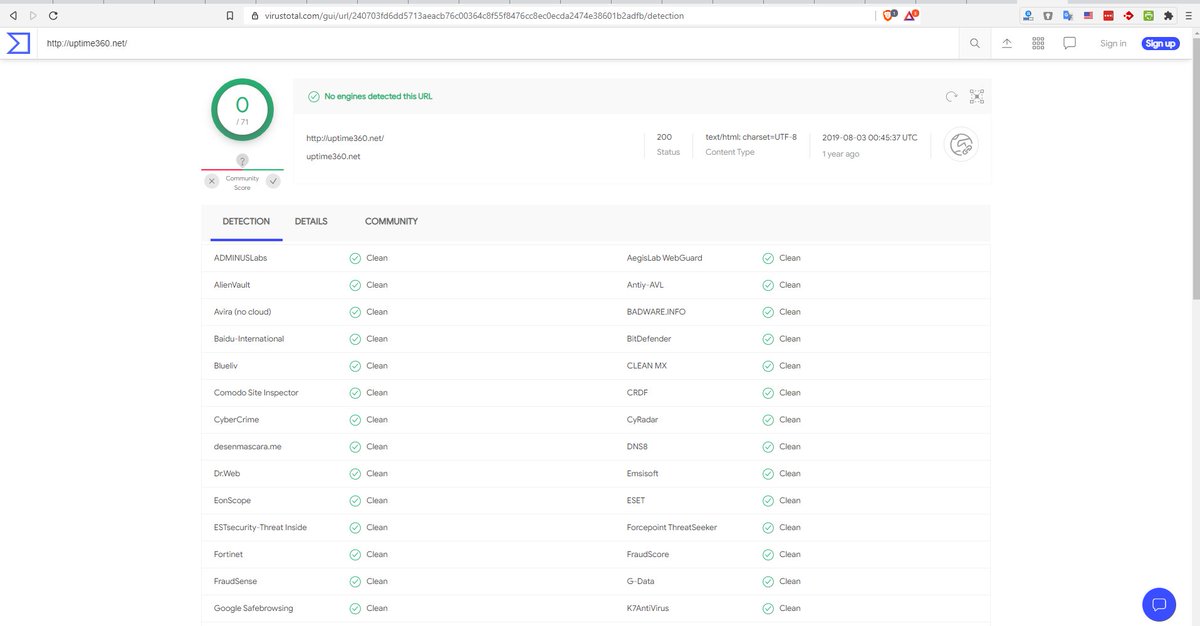Viewport: 1200px width, 626px height.
Task: Click the http://uptime360.net/ URL in summary
Action: (345, 138)
